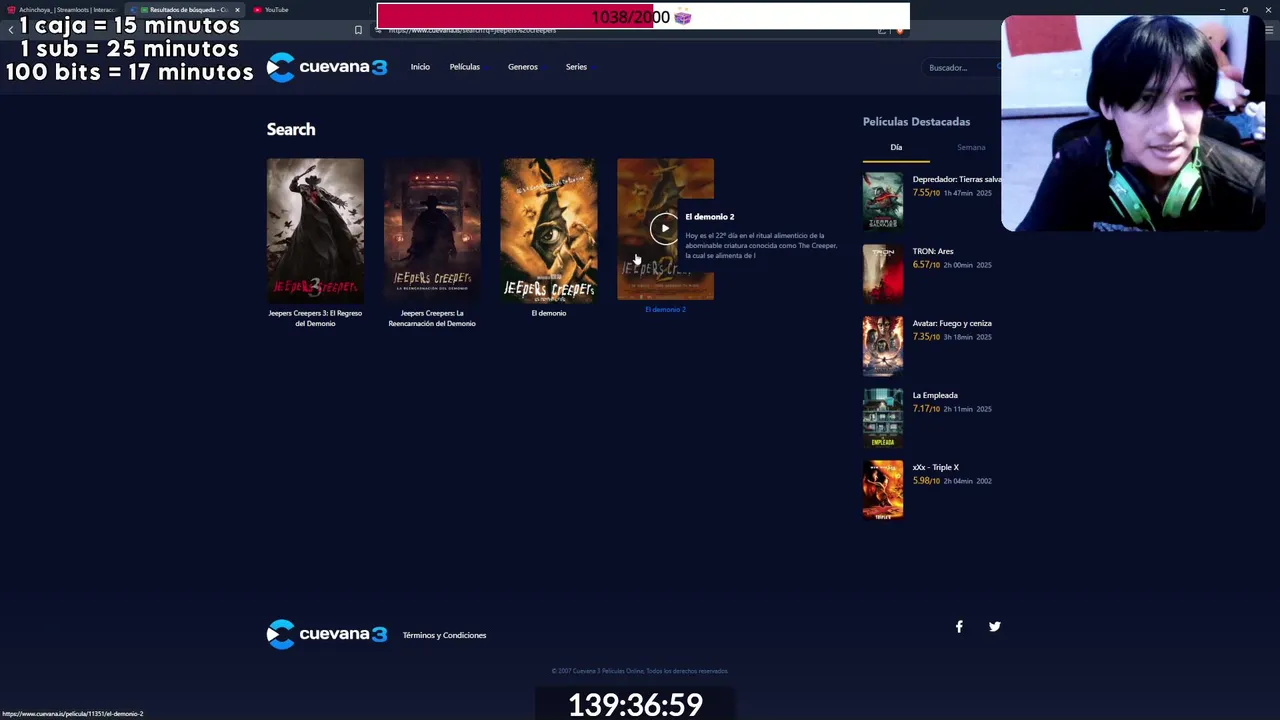The height and width of the screenshot is (720, 1280).
Task: Select the Día tab in Películas Destacadas
Action: [896, 148]
